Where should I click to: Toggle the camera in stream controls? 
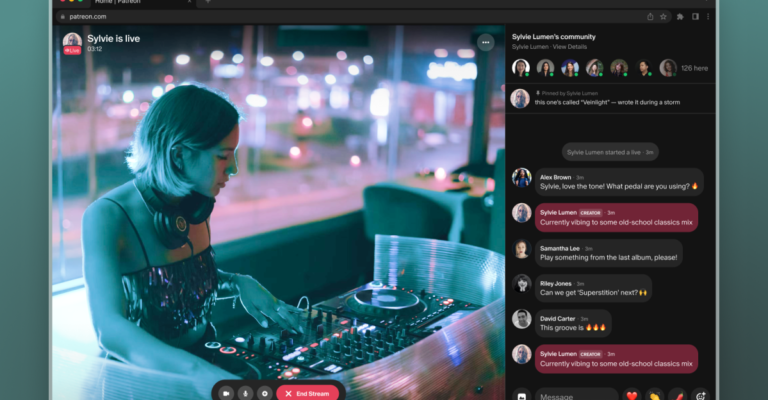pyautogui.click(x=227, y=393)
